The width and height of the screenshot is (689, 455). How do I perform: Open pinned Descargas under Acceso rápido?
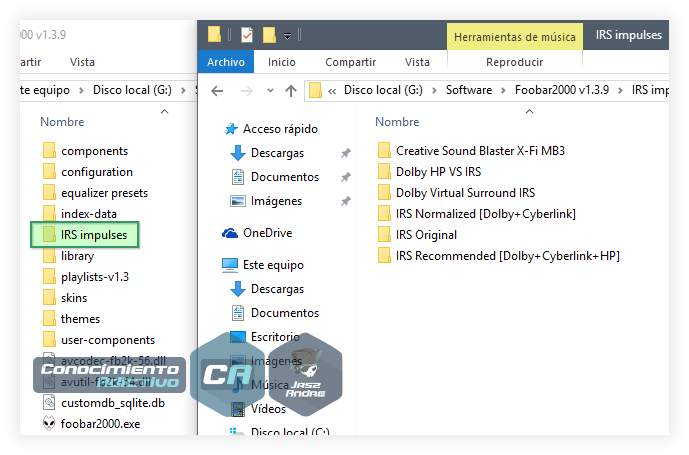[267, 153]
